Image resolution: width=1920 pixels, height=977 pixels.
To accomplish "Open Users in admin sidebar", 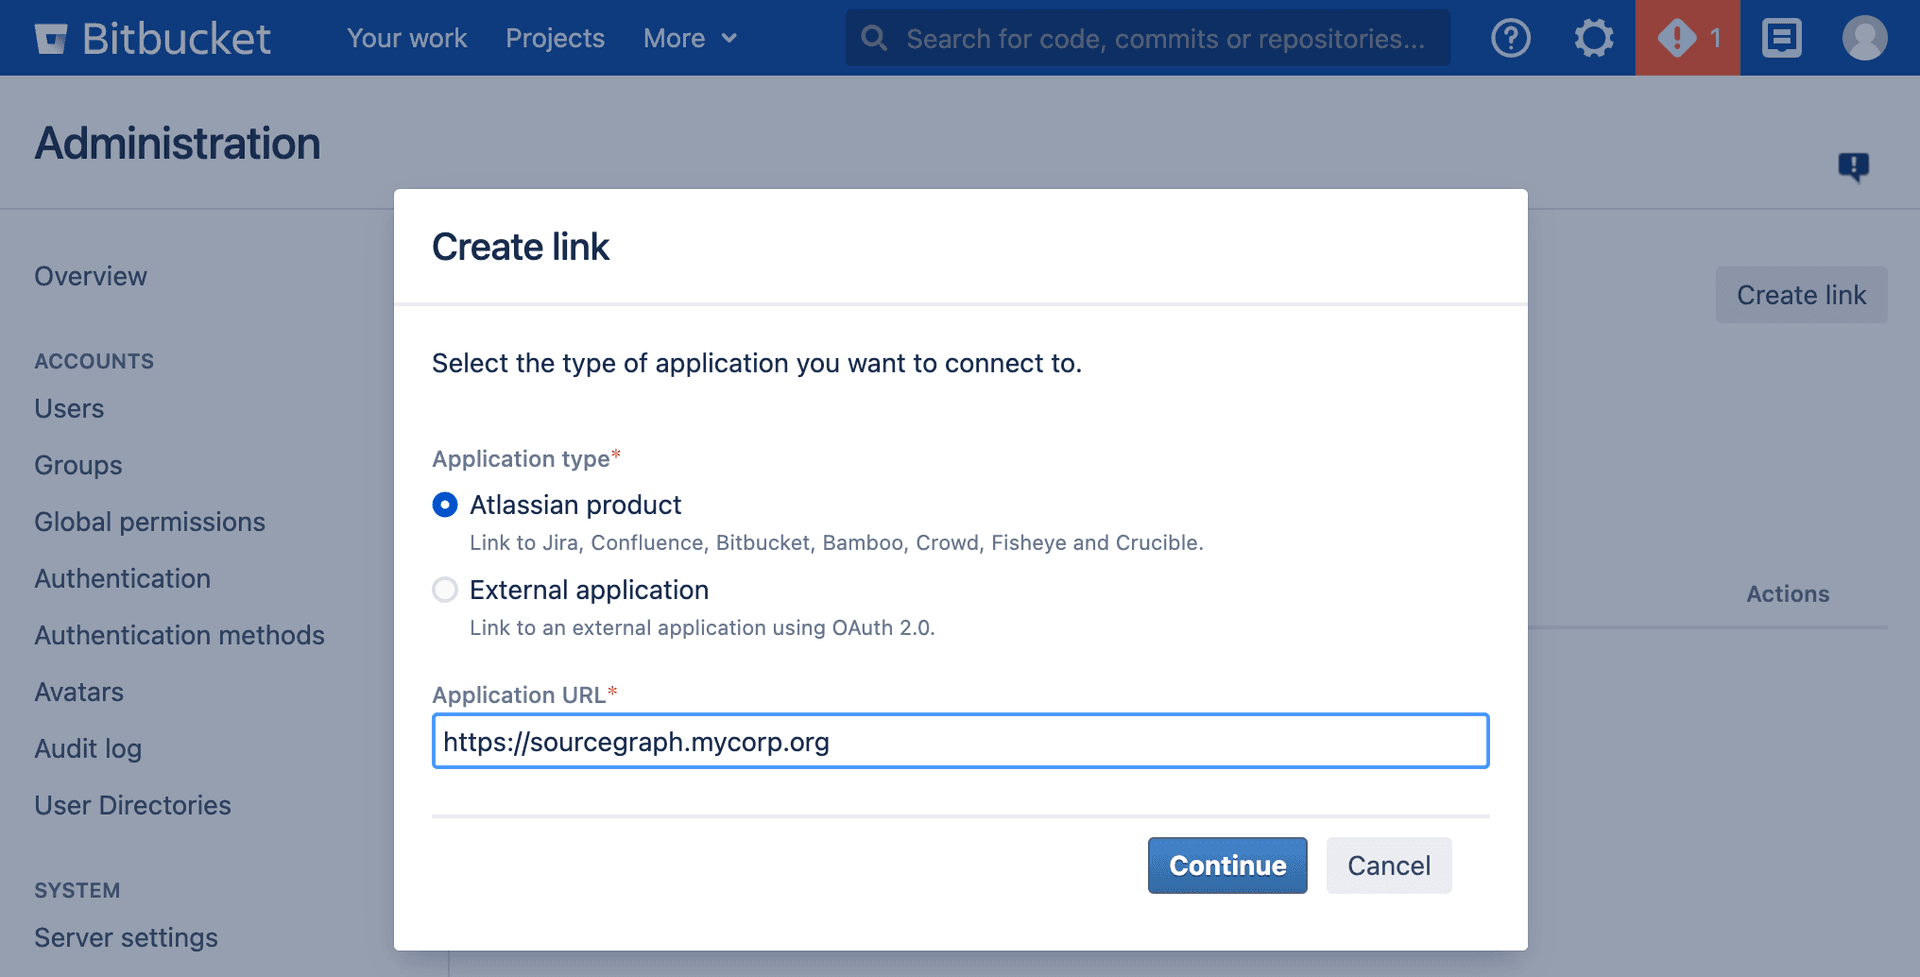I will (69, 408).
